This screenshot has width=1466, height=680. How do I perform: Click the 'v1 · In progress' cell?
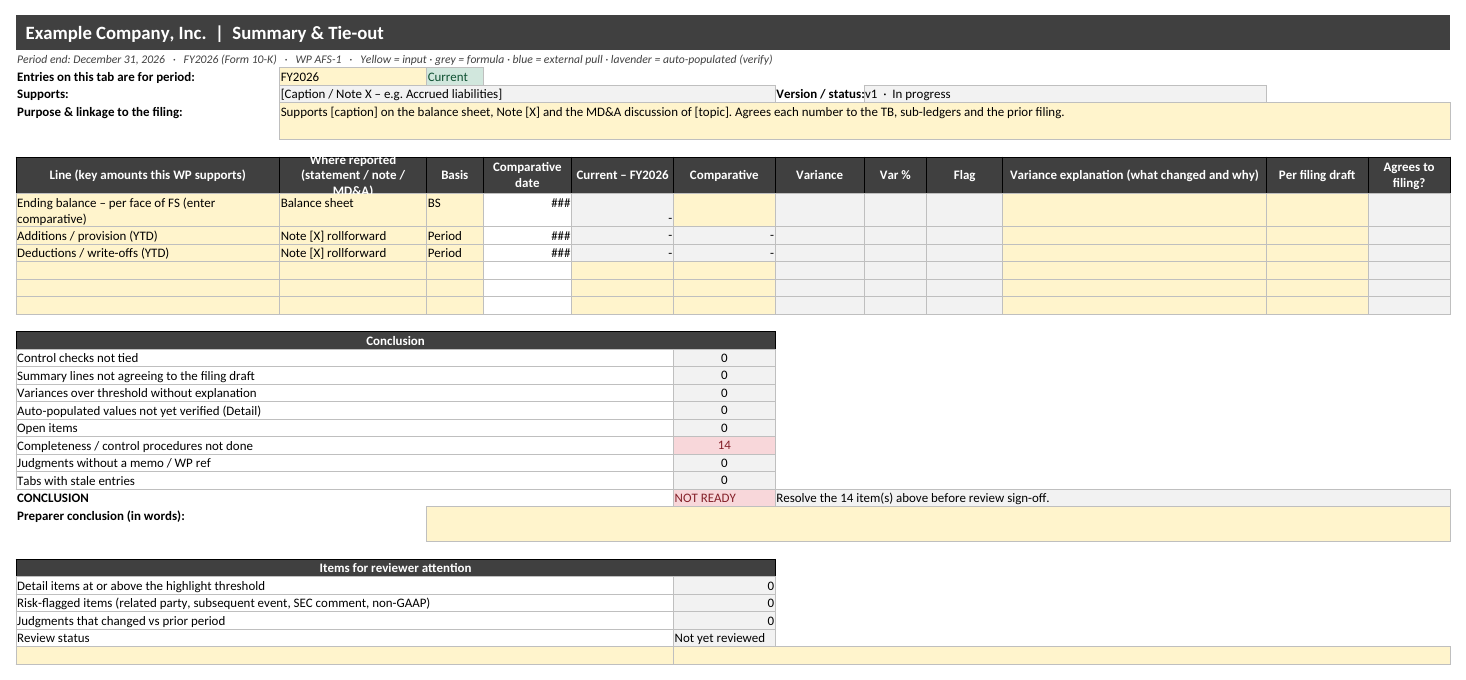tap(1065, 94)
